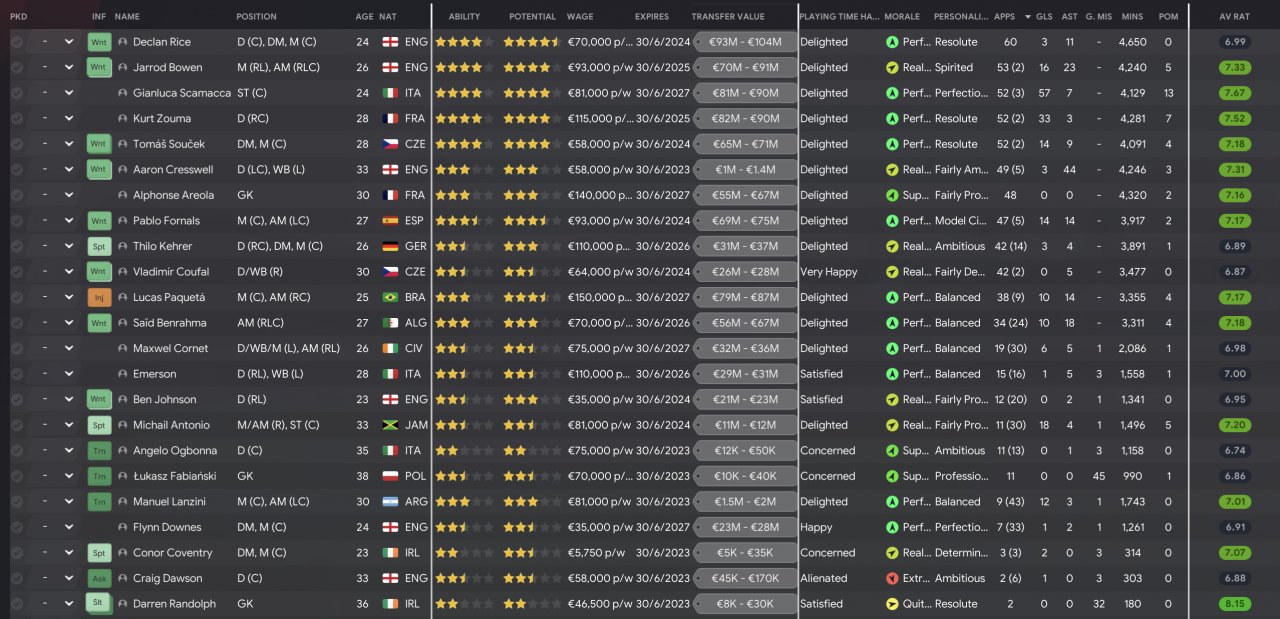Toggle the picked checkbox for Kurt Zouma
The height and width of the screenshot is (619, 1280).
point(17,119)
